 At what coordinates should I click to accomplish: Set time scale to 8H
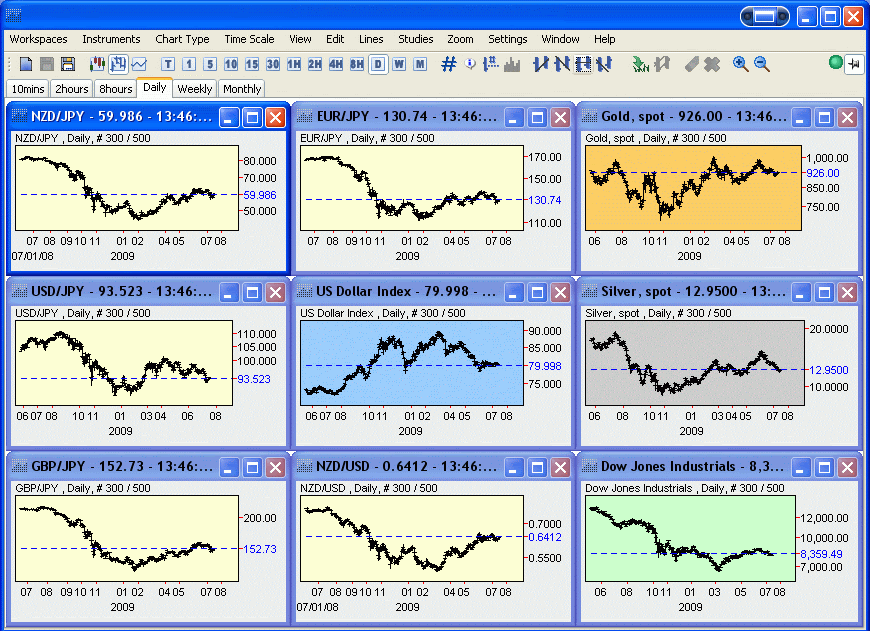[357, 64]
